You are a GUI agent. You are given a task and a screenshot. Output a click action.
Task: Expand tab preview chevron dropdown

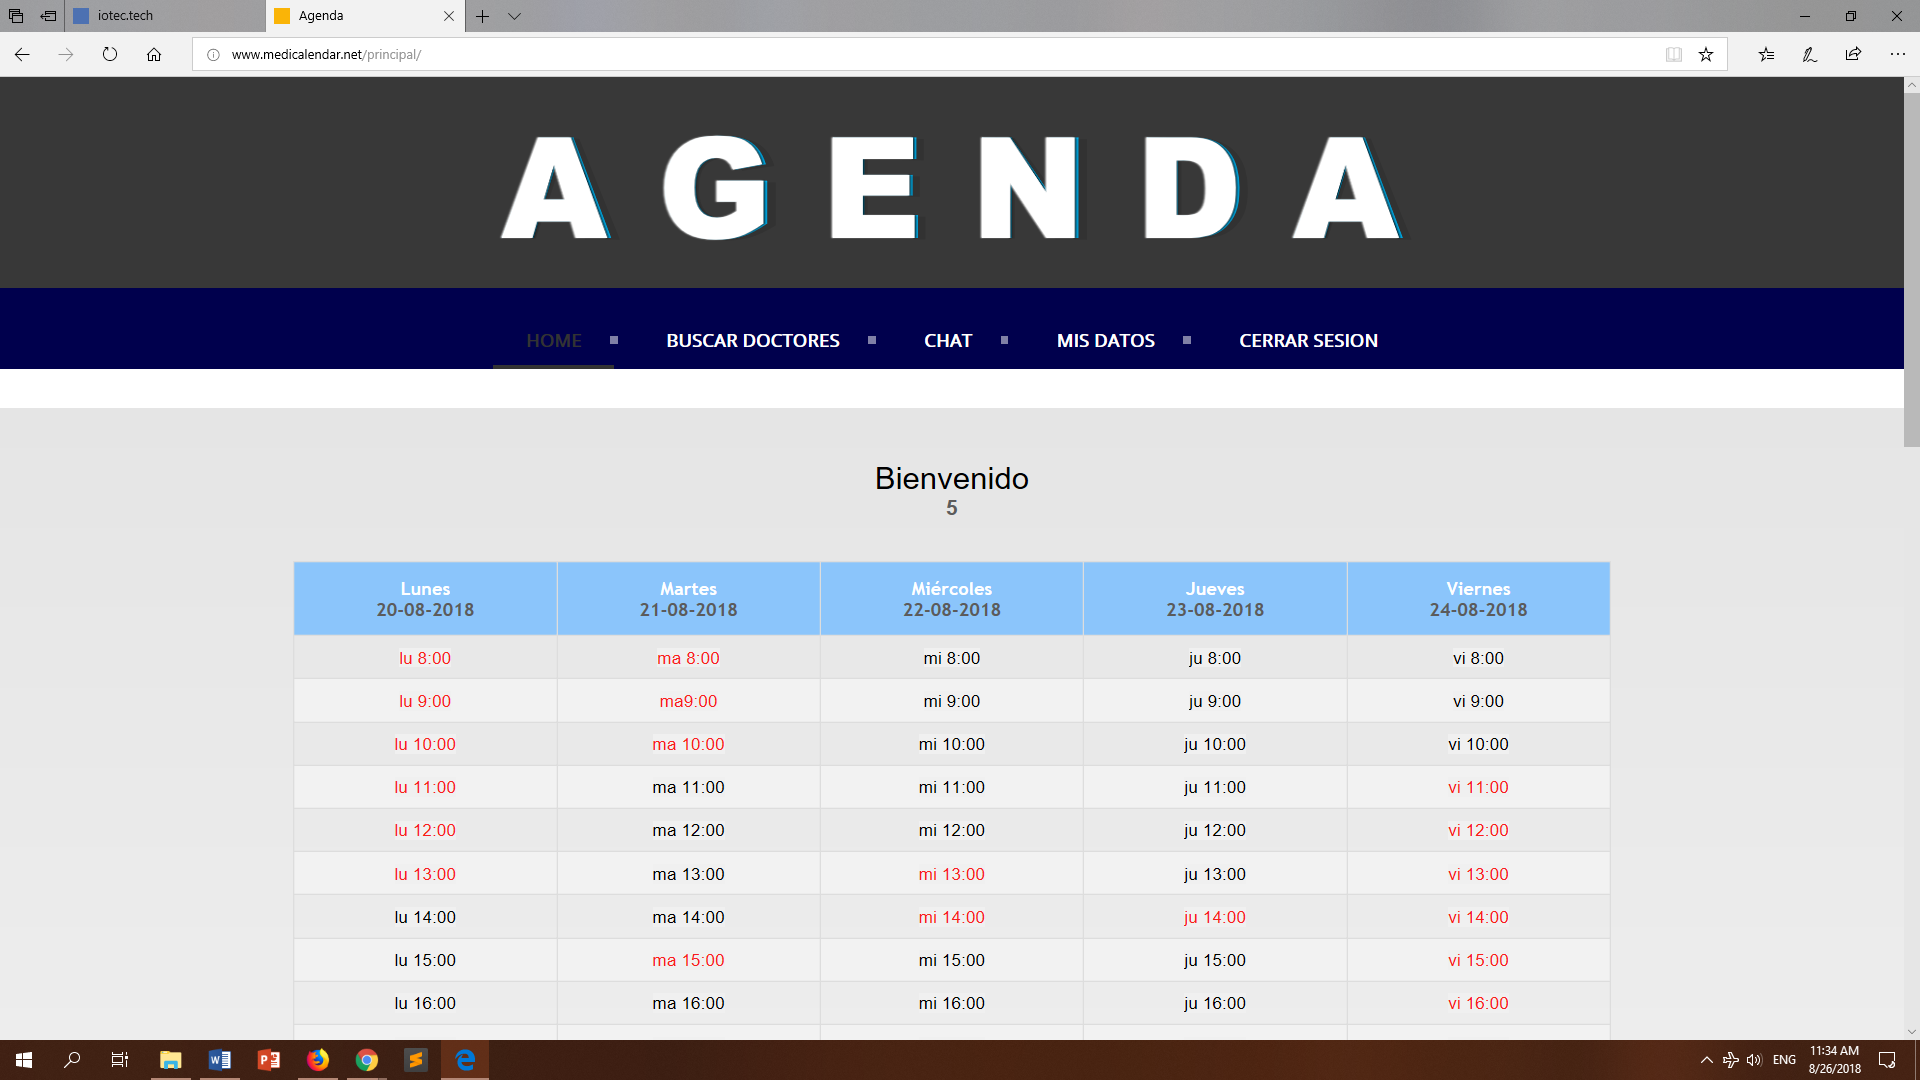(514, 16)
